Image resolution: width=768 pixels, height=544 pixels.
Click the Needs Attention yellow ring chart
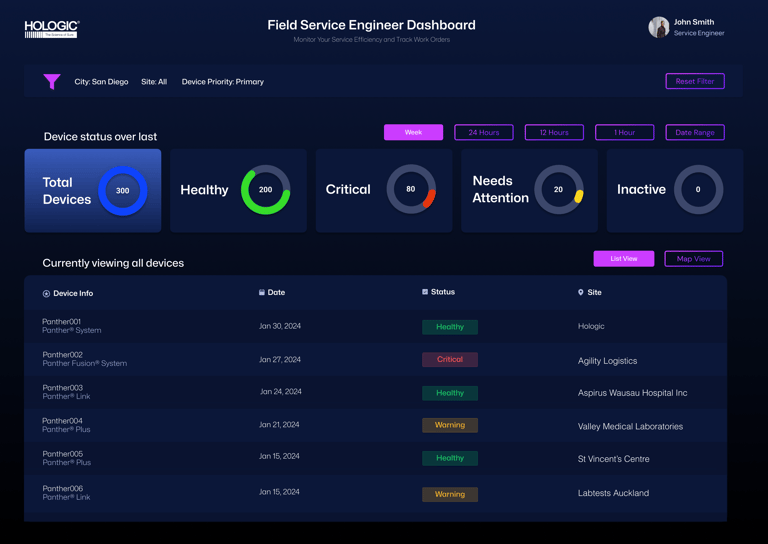tap(558, 189)
